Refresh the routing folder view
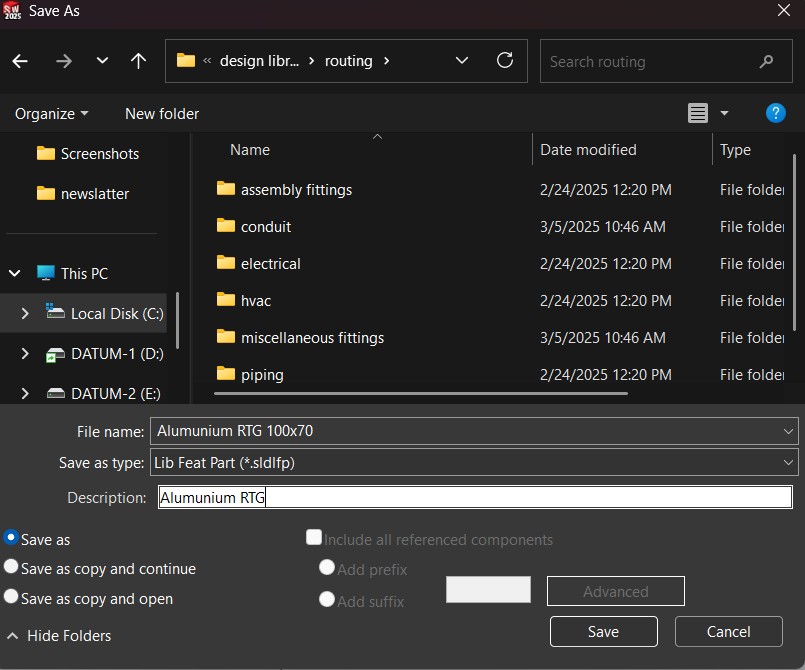The width and height of the screenshot is (805, 670). (505, 60)
